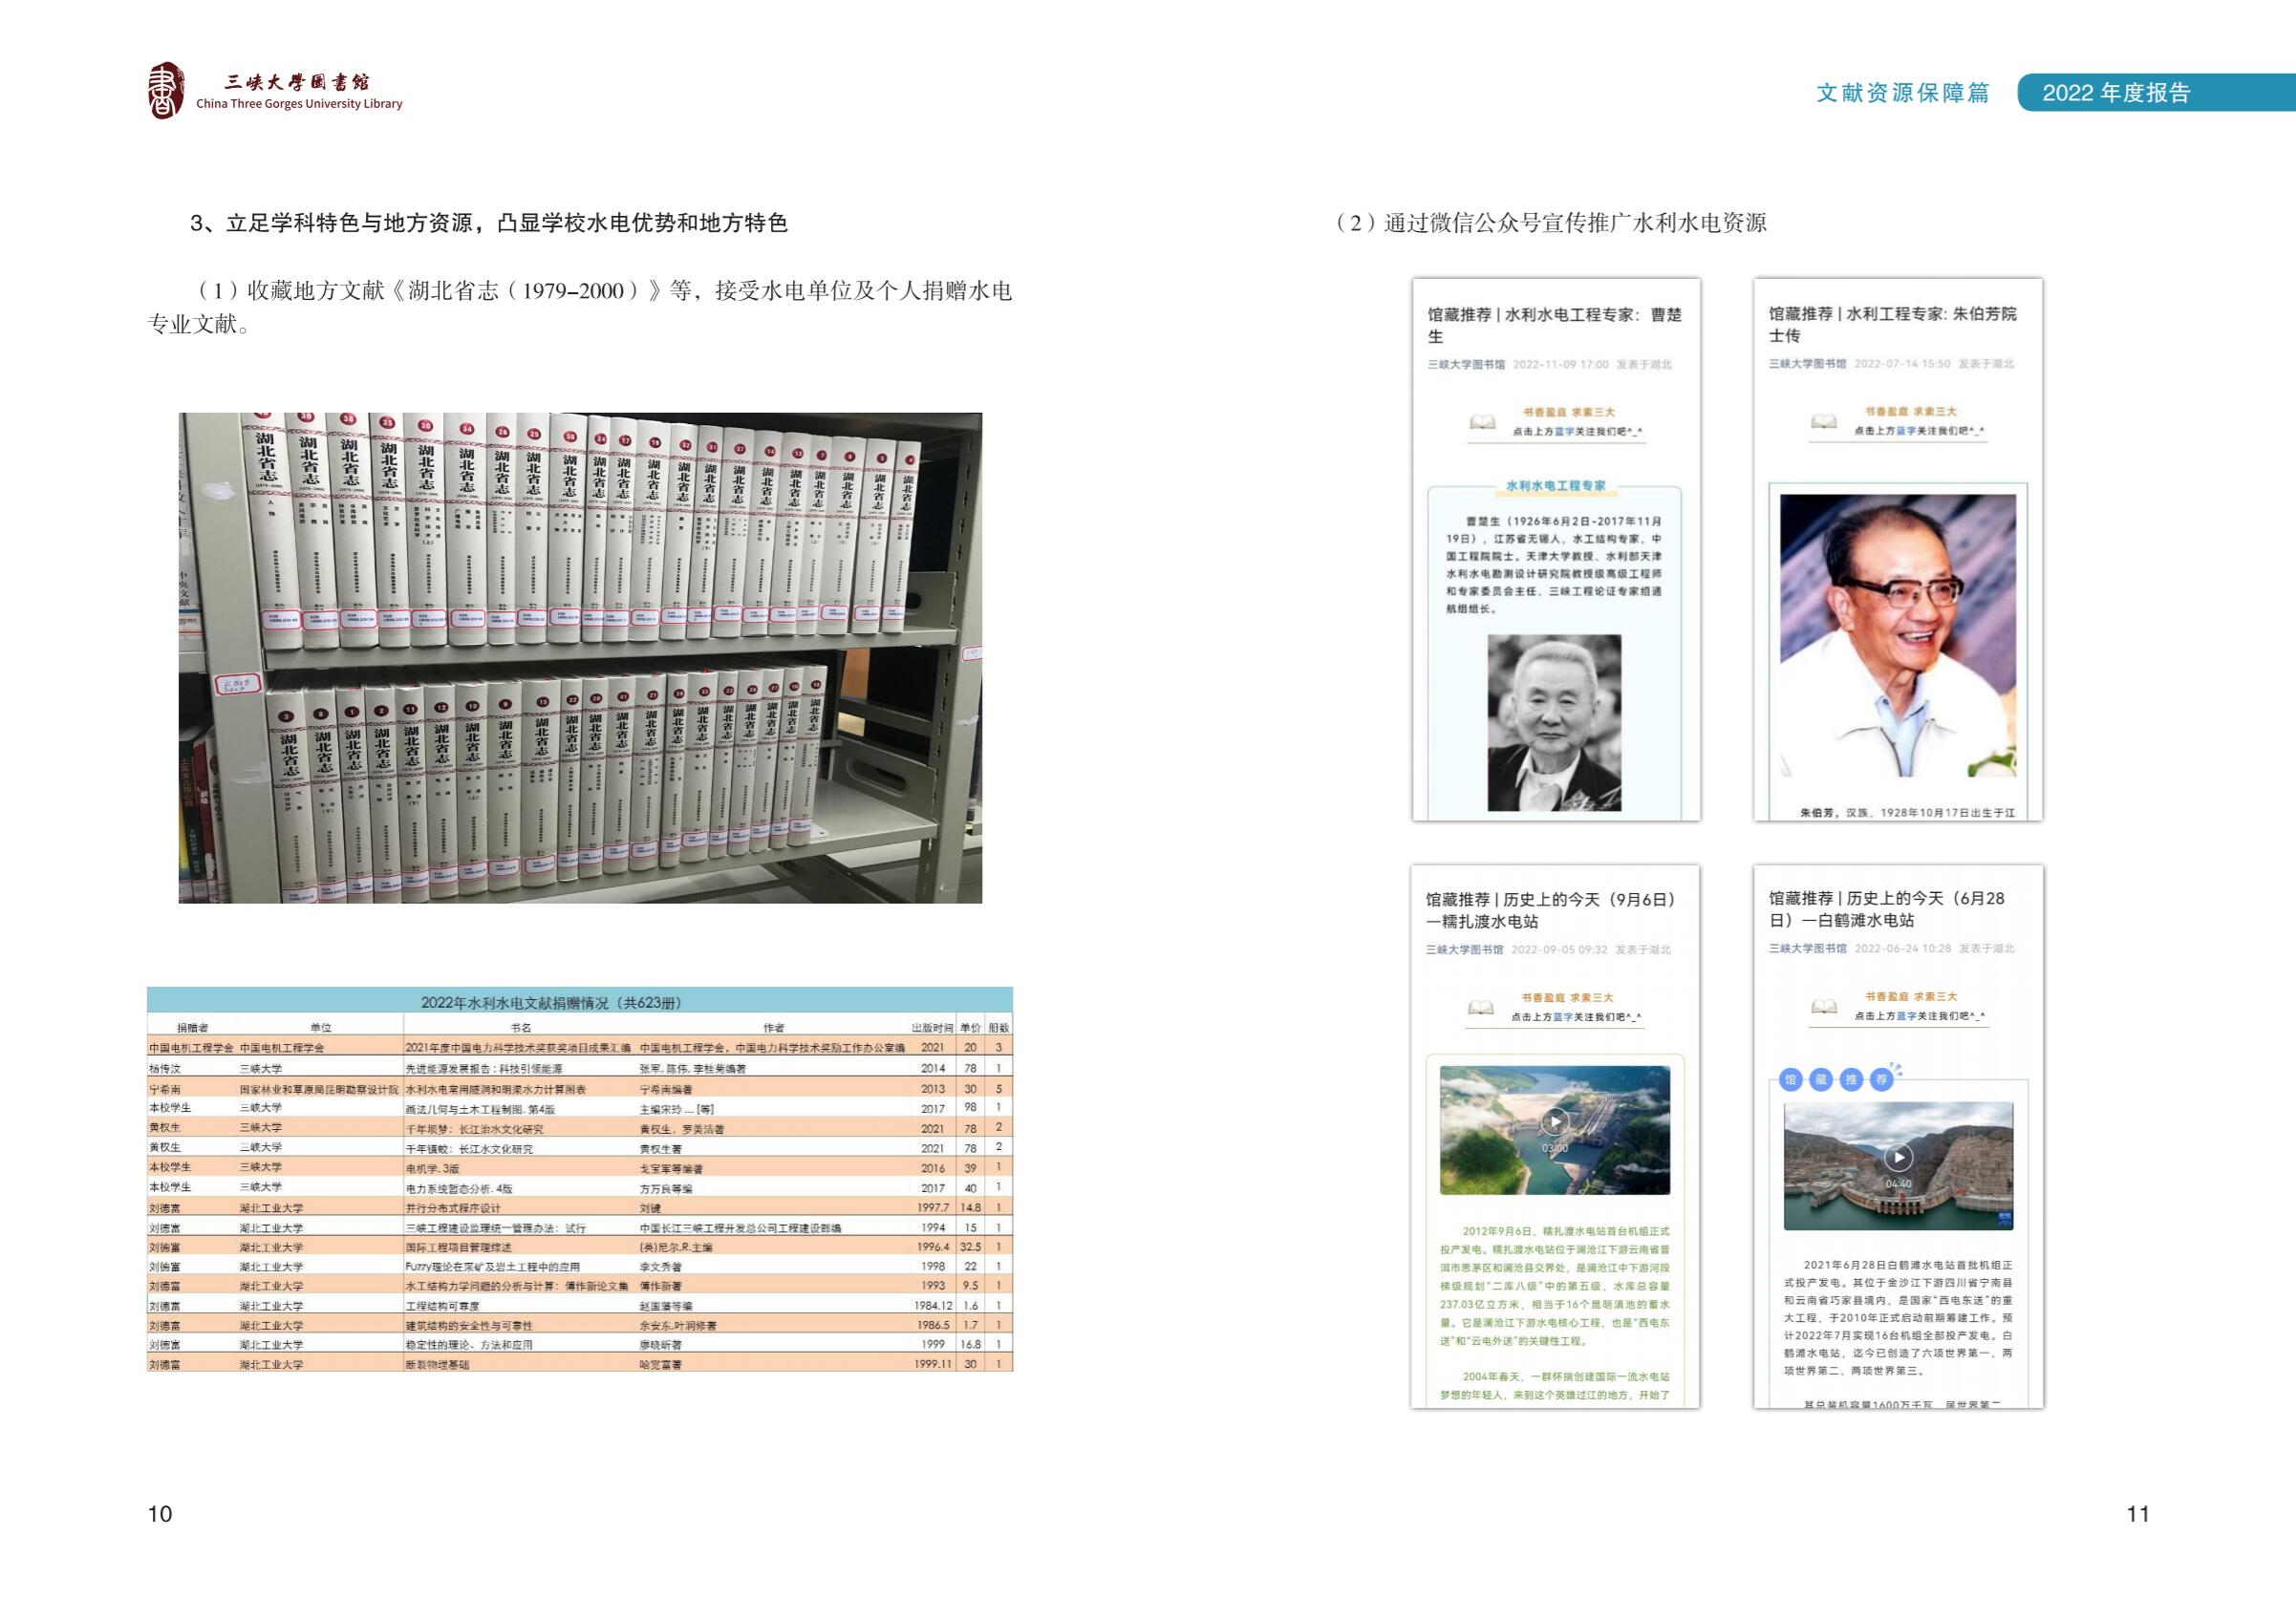
Task: Click the book title 断裂物理基础
Action: [437, 1364]
